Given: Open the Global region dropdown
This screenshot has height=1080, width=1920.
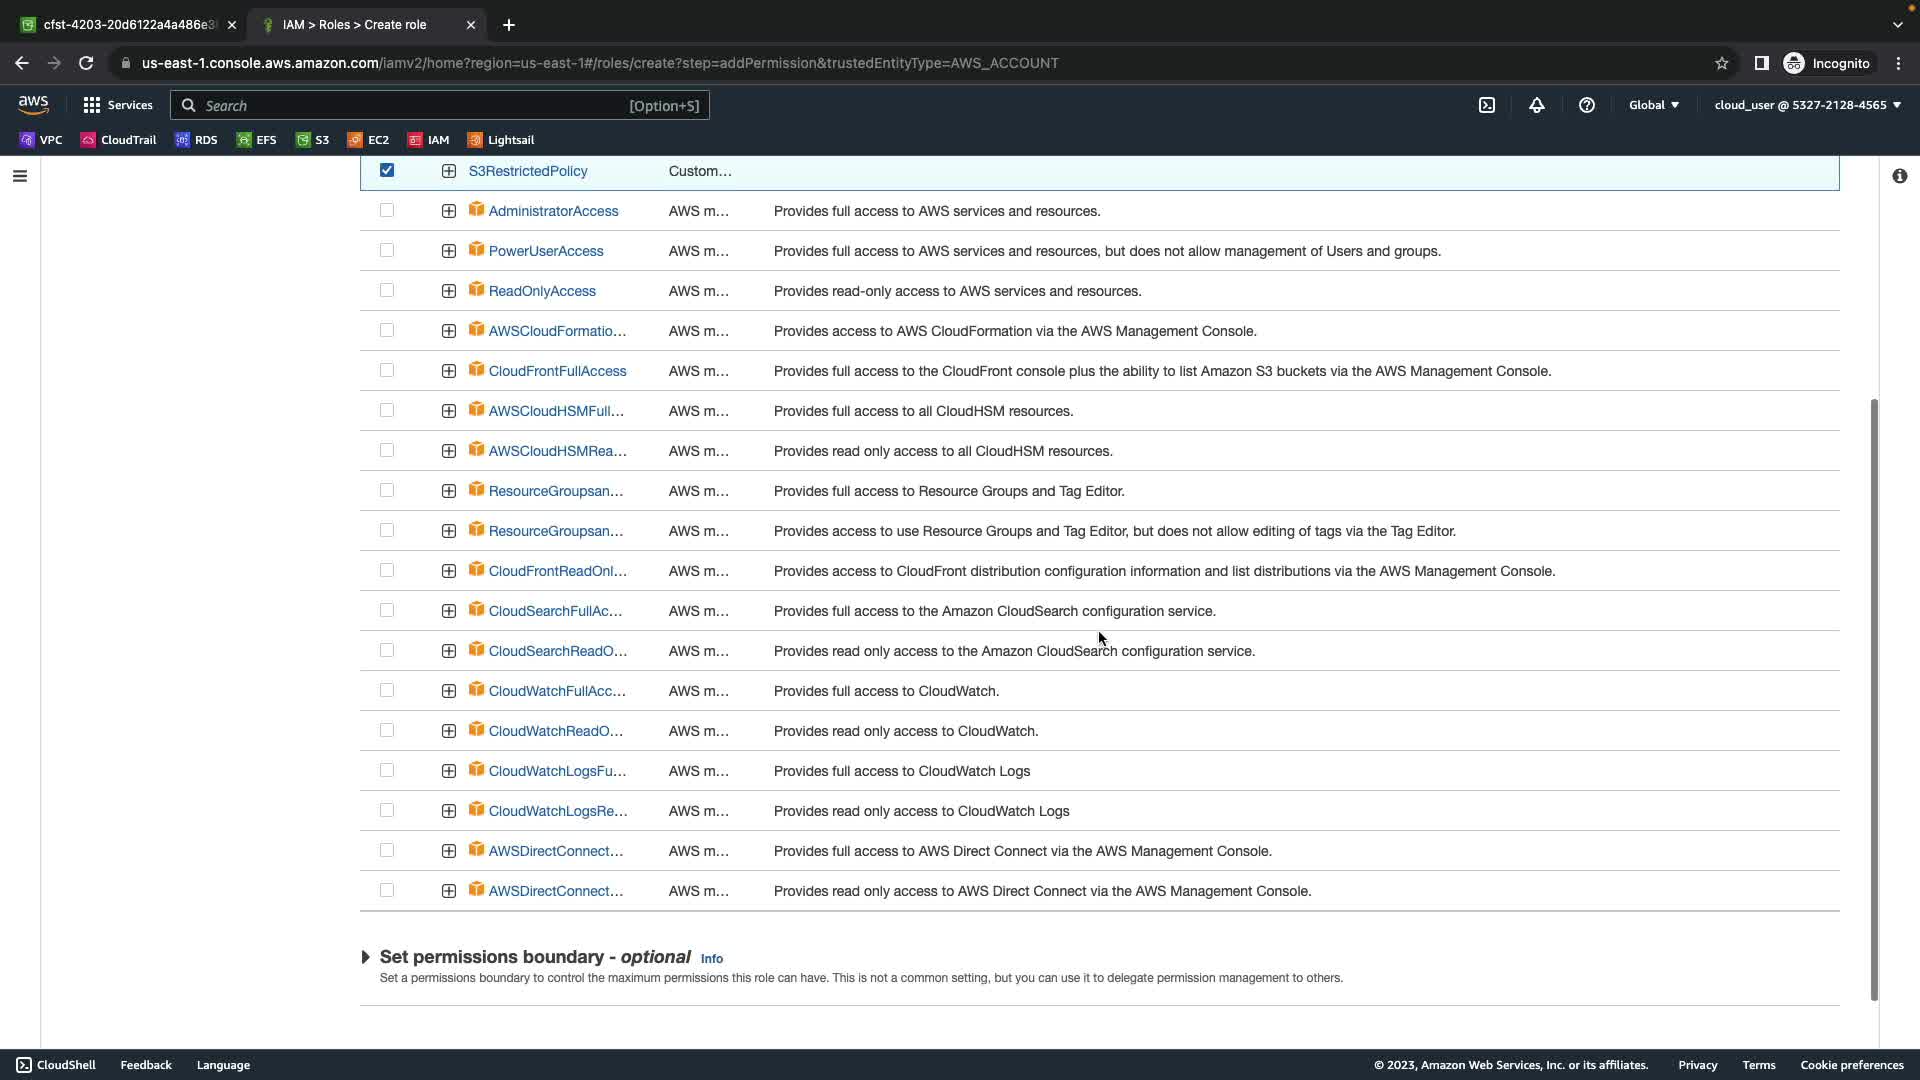Looking at the screenshot, I should 1653,105.
